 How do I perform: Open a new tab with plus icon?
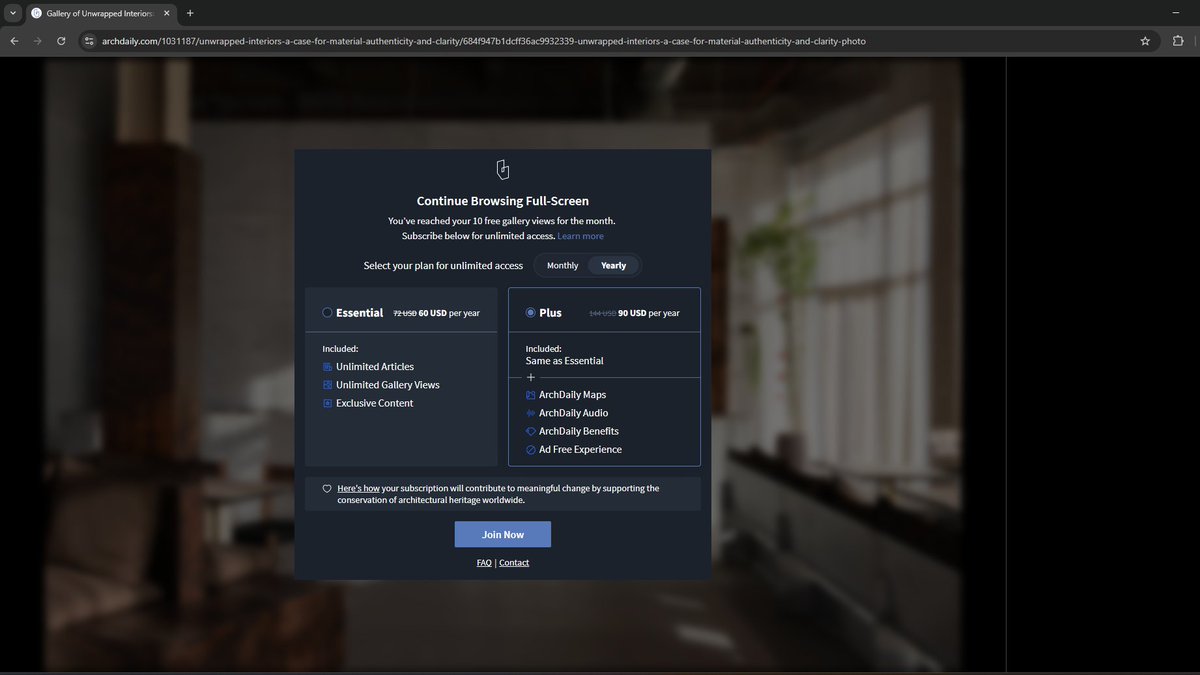[190, 13]
